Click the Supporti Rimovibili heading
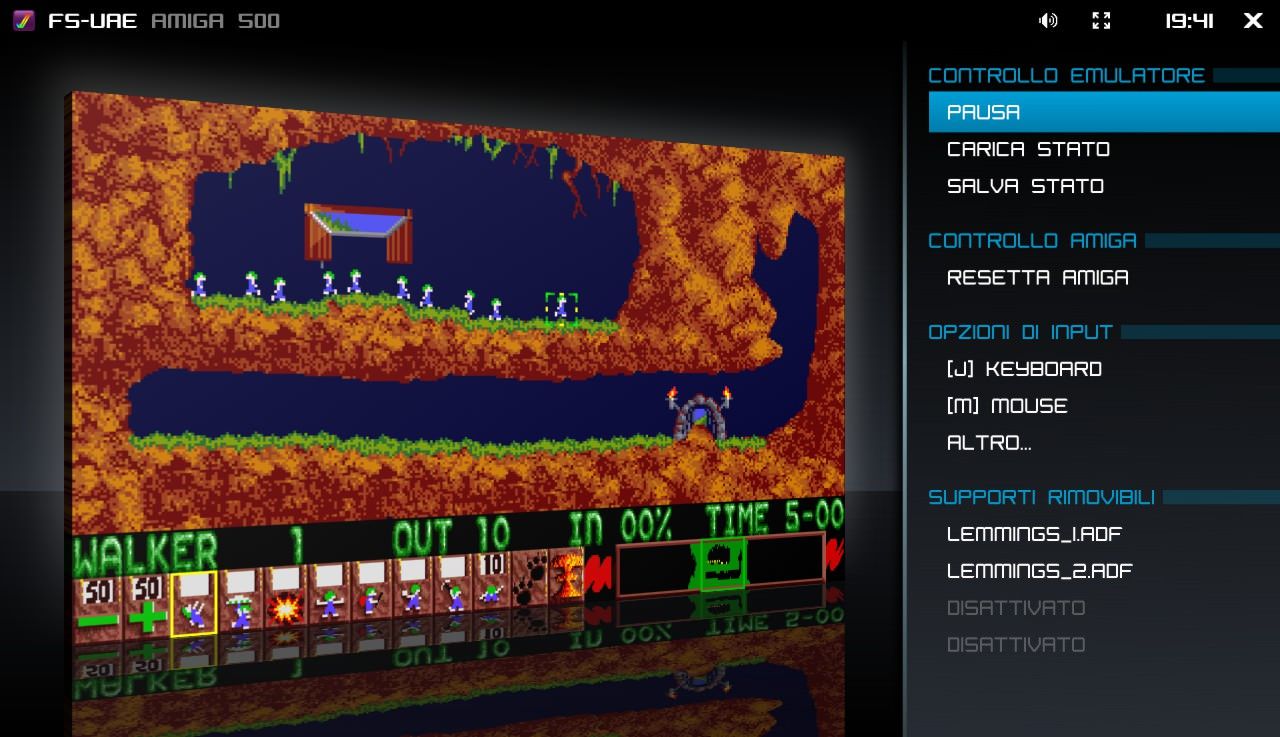The width and height of the screenshot is (1280, 737). 1041,497
